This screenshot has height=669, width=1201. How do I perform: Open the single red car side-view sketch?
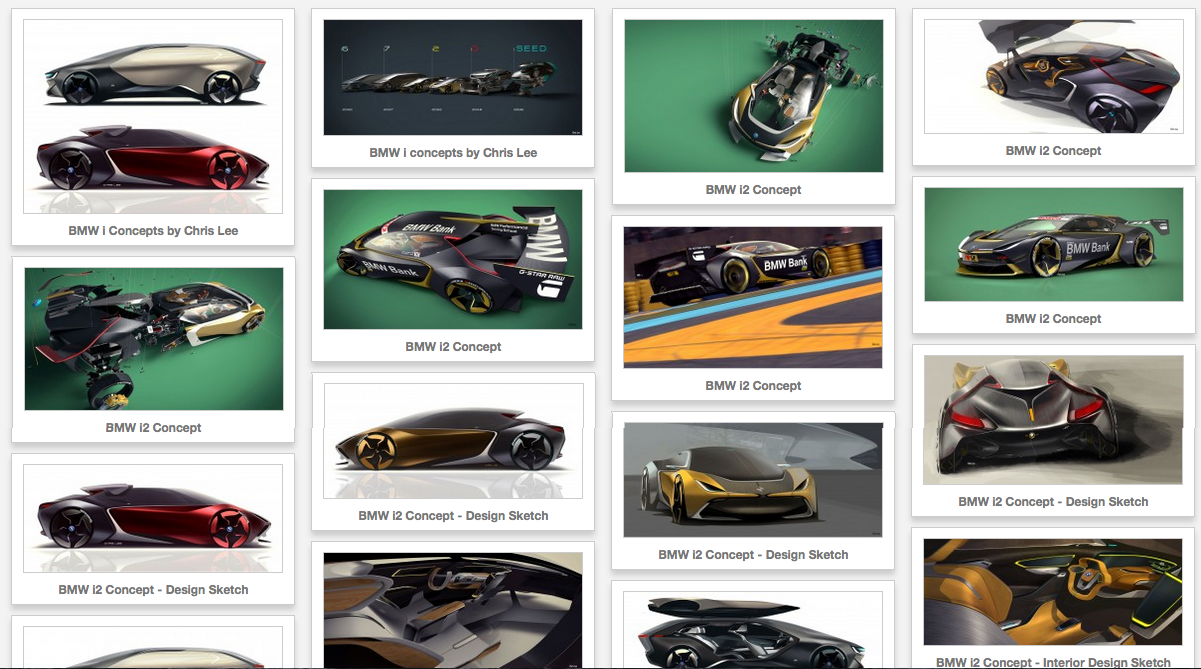coord(153,518)
